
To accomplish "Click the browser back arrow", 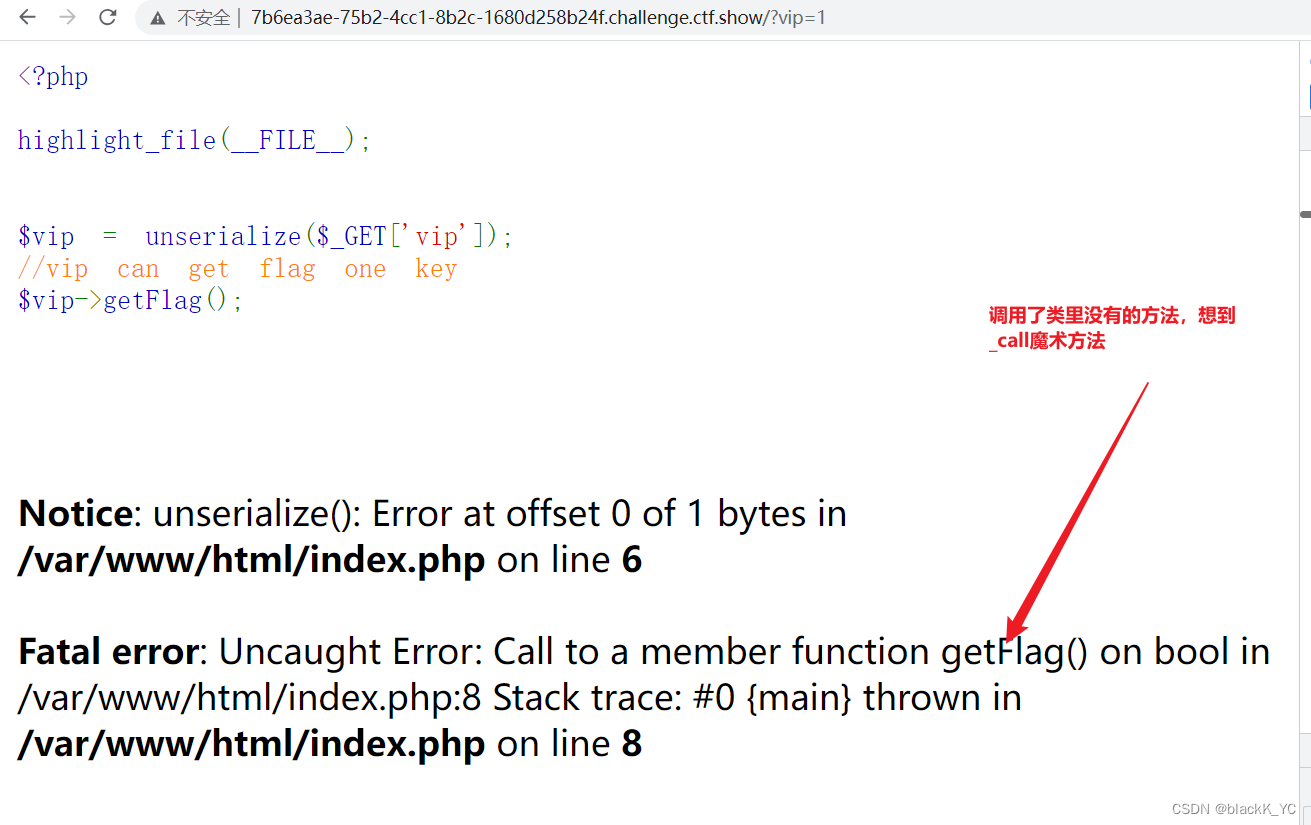I will pos(28,17).
